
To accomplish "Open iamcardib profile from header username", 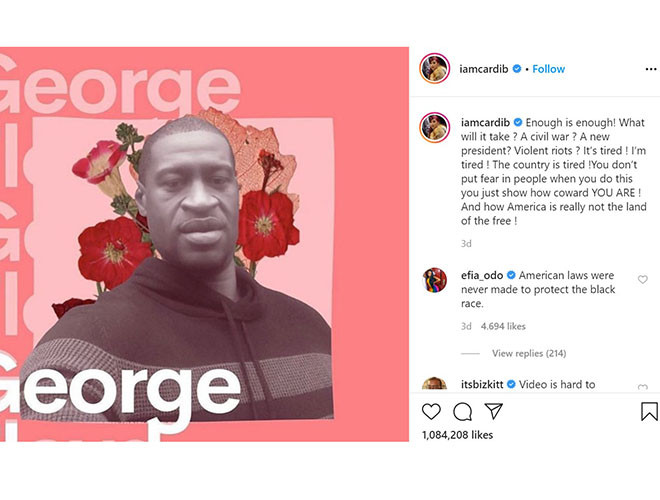I will click(484, 69).
